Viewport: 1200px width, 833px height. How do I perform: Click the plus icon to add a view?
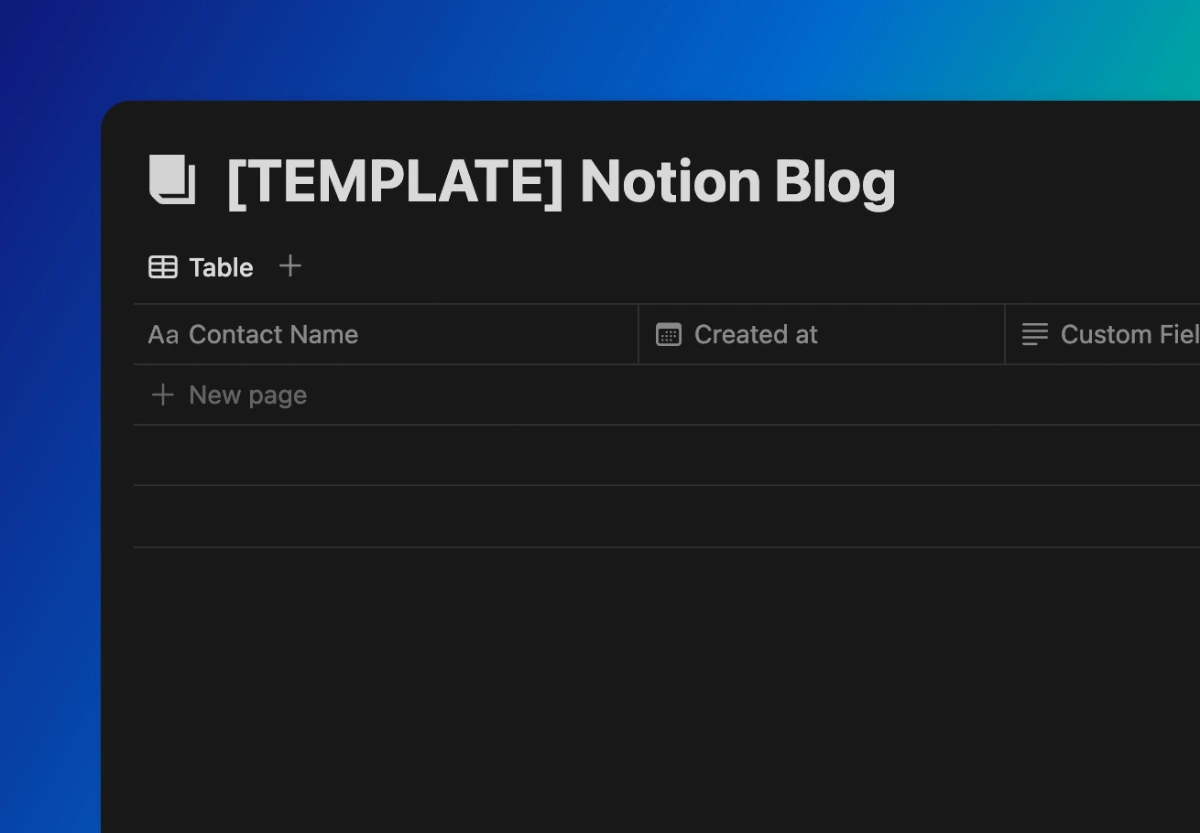(x=290, y=266)
